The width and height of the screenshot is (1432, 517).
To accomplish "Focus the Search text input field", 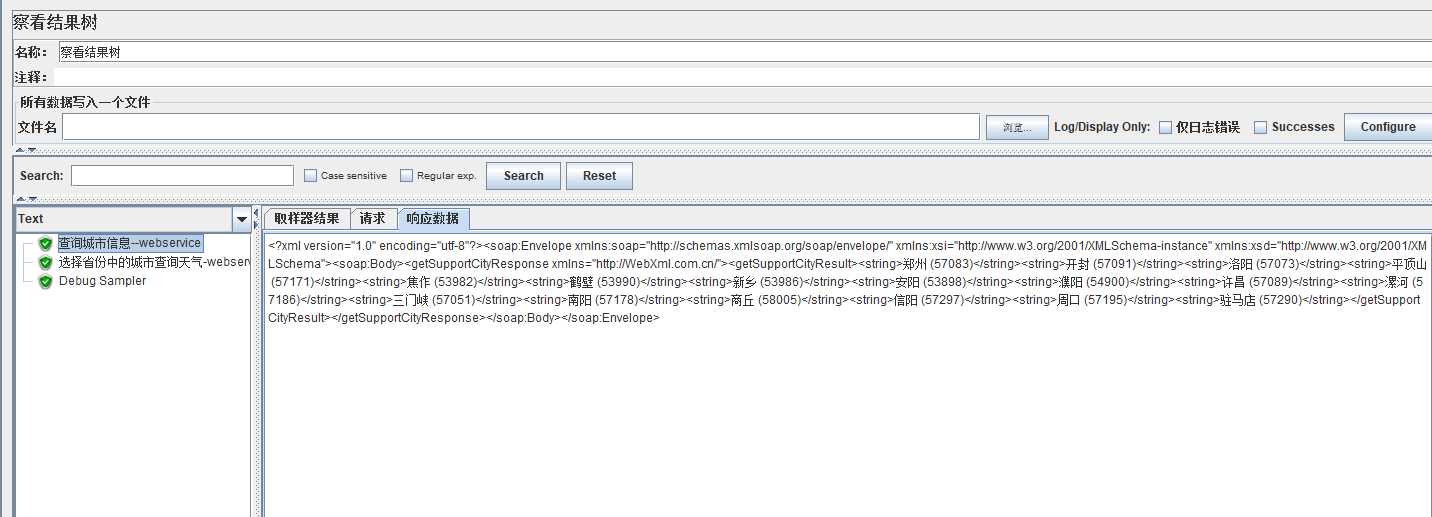I will [x=182, y=176].
